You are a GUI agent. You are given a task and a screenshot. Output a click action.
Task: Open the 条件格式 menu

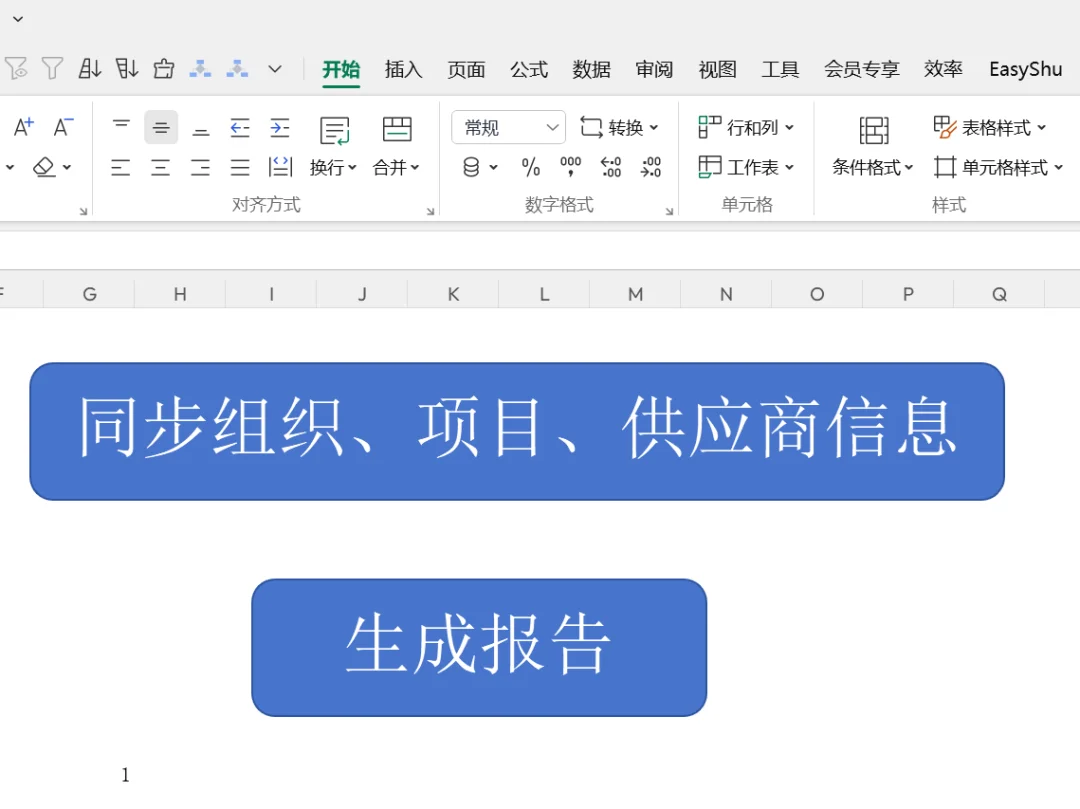(x=873, y=148)
